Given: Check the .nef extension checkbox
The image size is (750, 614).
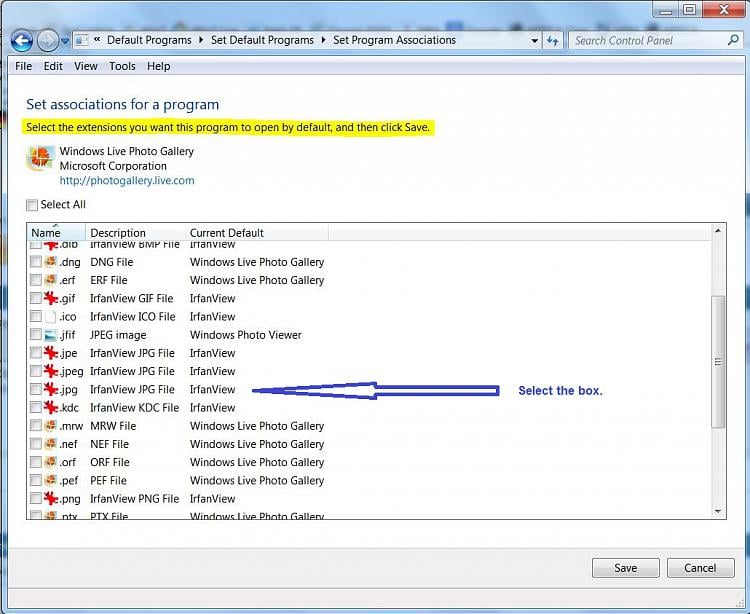Looking at the screenshot, I should click(x=36, y=444).
